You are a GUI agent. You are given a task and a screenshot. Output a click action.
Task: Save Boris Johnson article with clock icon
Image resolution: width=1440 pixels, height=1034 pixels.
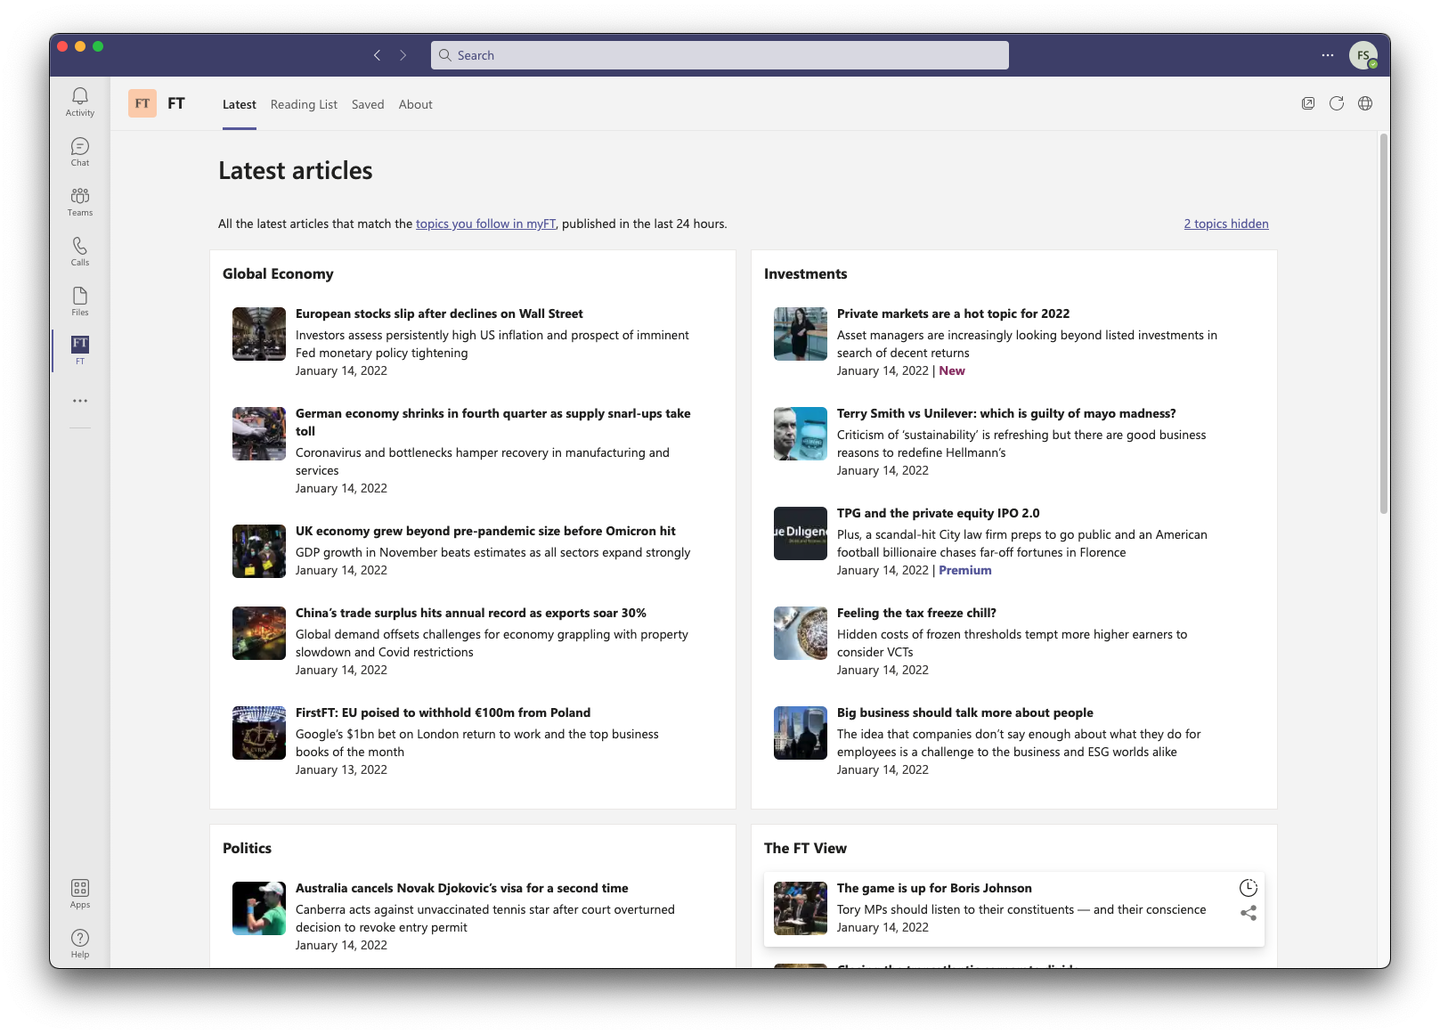coord(1248,888)
